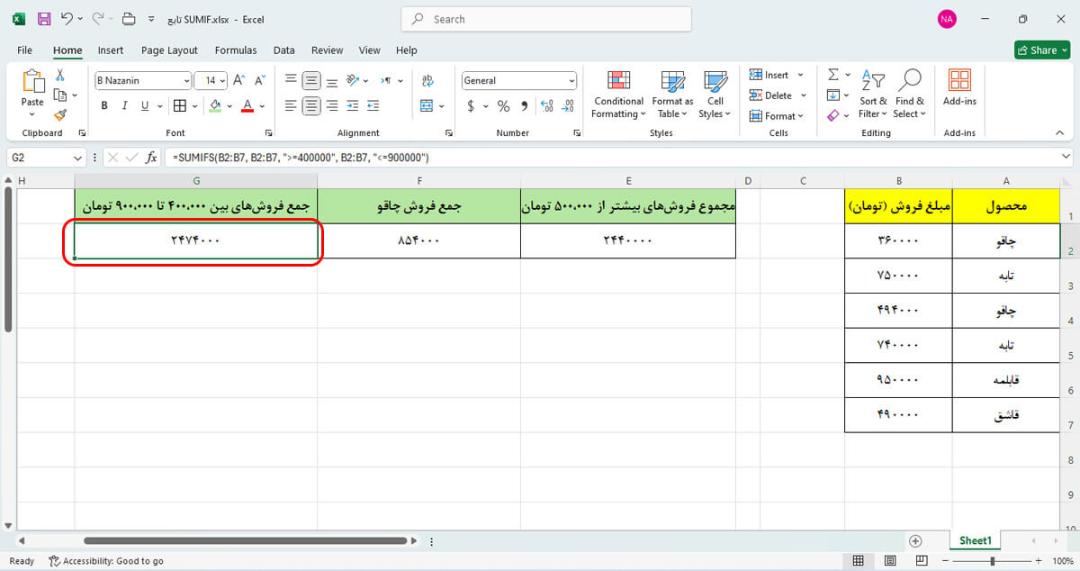Click the Comma Style icon

coord(524,106)
